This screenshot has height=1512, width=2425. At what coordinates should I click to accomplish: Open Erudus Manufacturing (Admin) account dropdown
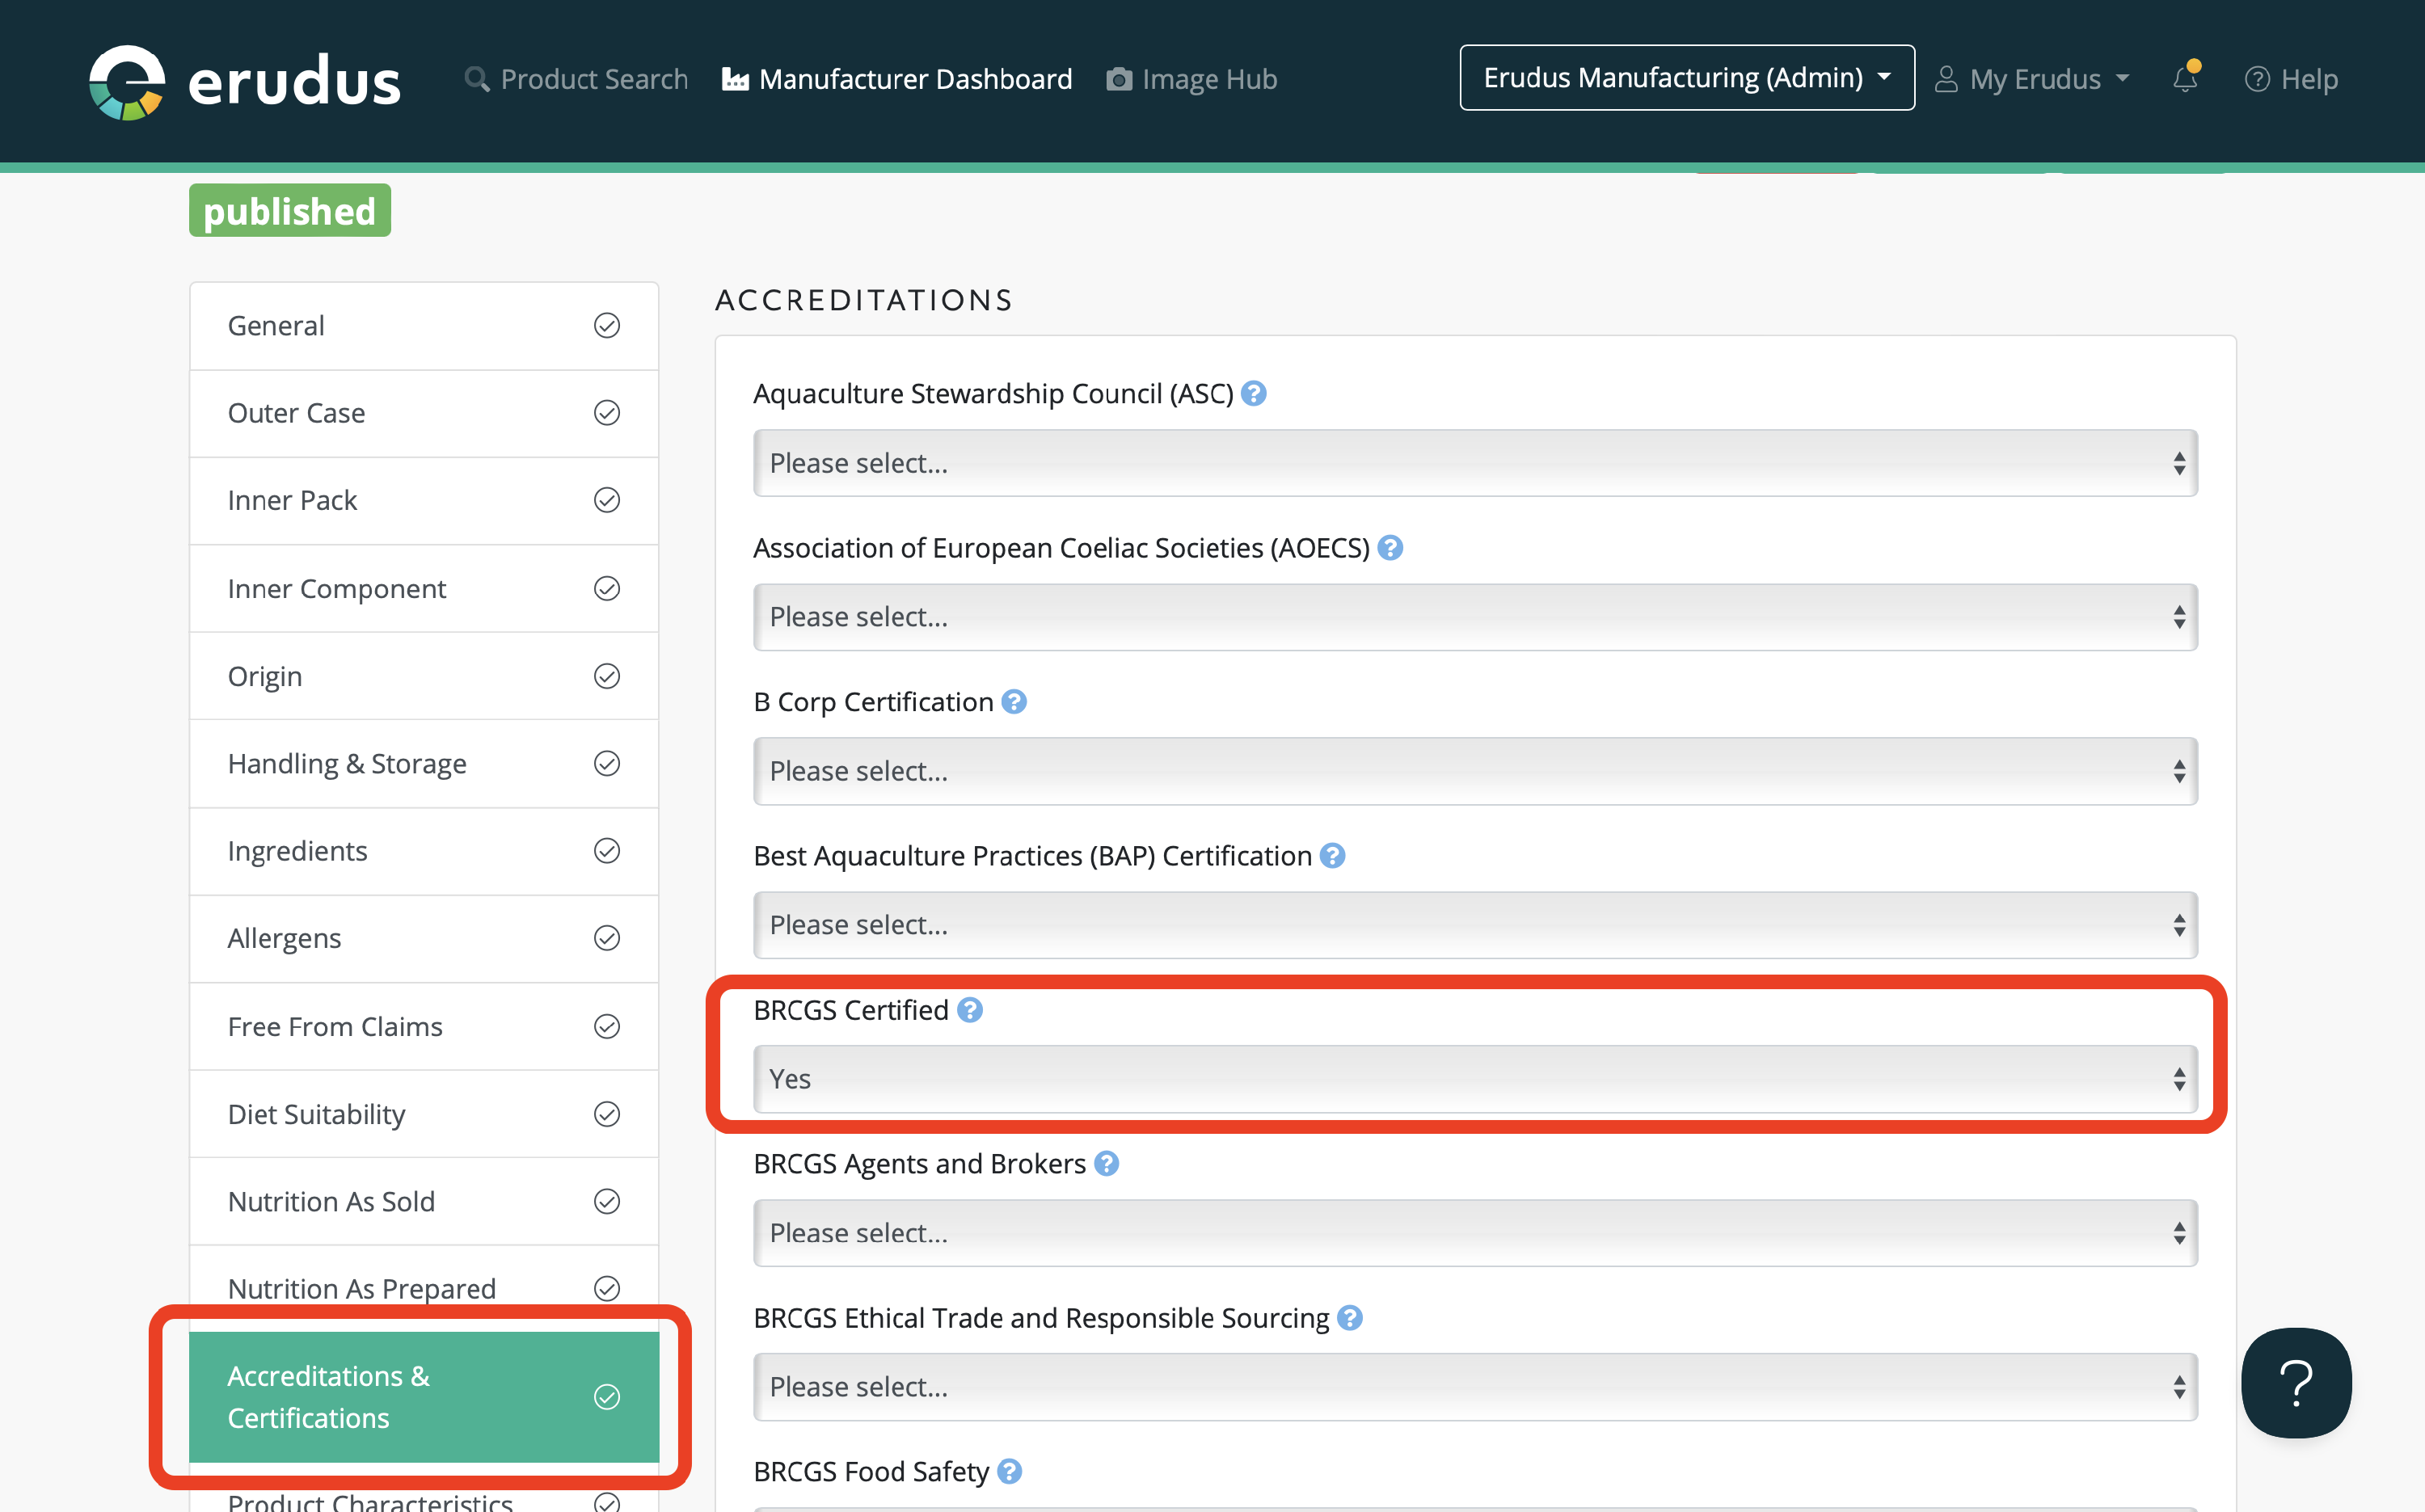pyautogui.click(x=1687, y=78)
